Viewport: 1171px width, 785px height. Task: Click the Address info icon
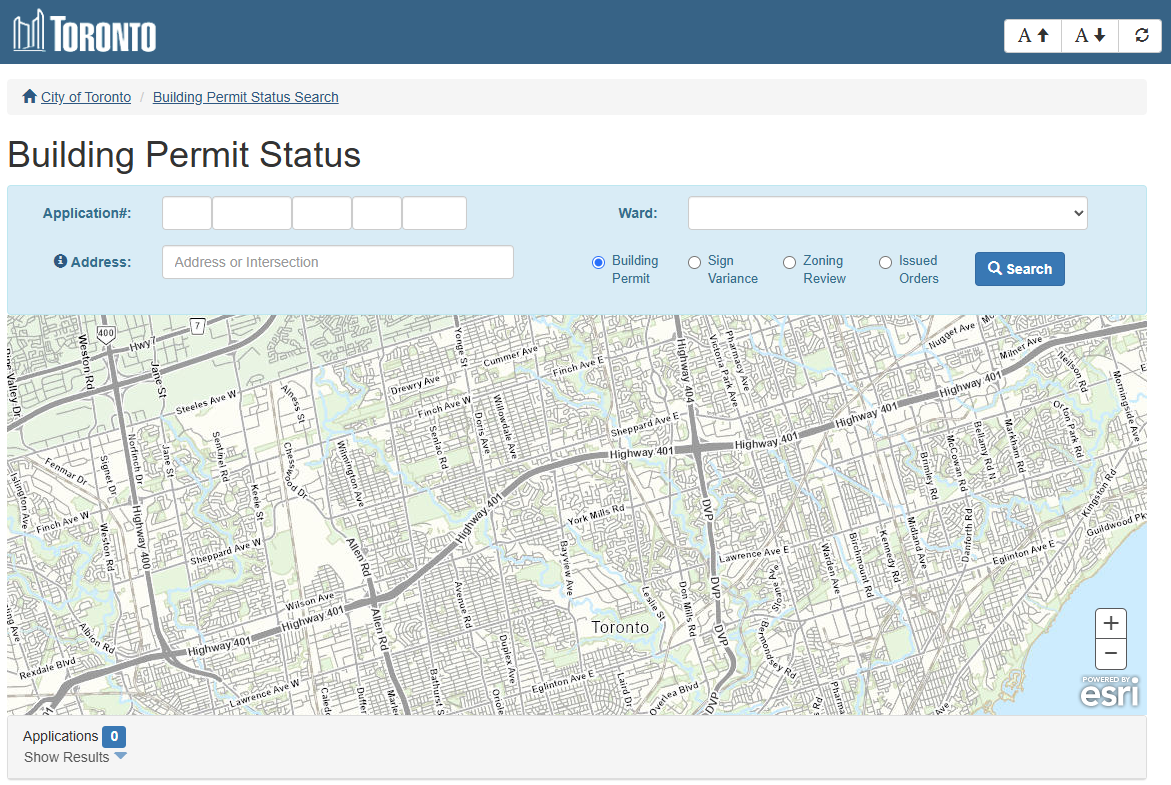[x=60, y=261]
